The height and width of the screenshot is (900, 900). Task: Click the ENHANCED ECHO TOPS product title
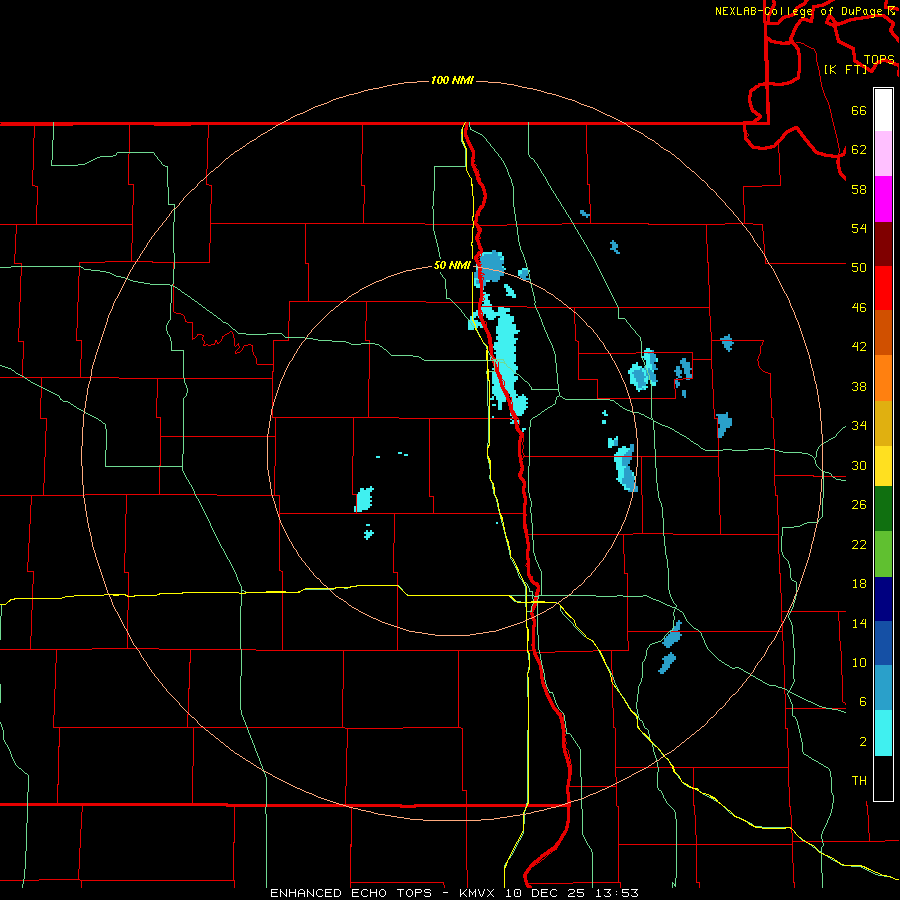tap(351, 893)
